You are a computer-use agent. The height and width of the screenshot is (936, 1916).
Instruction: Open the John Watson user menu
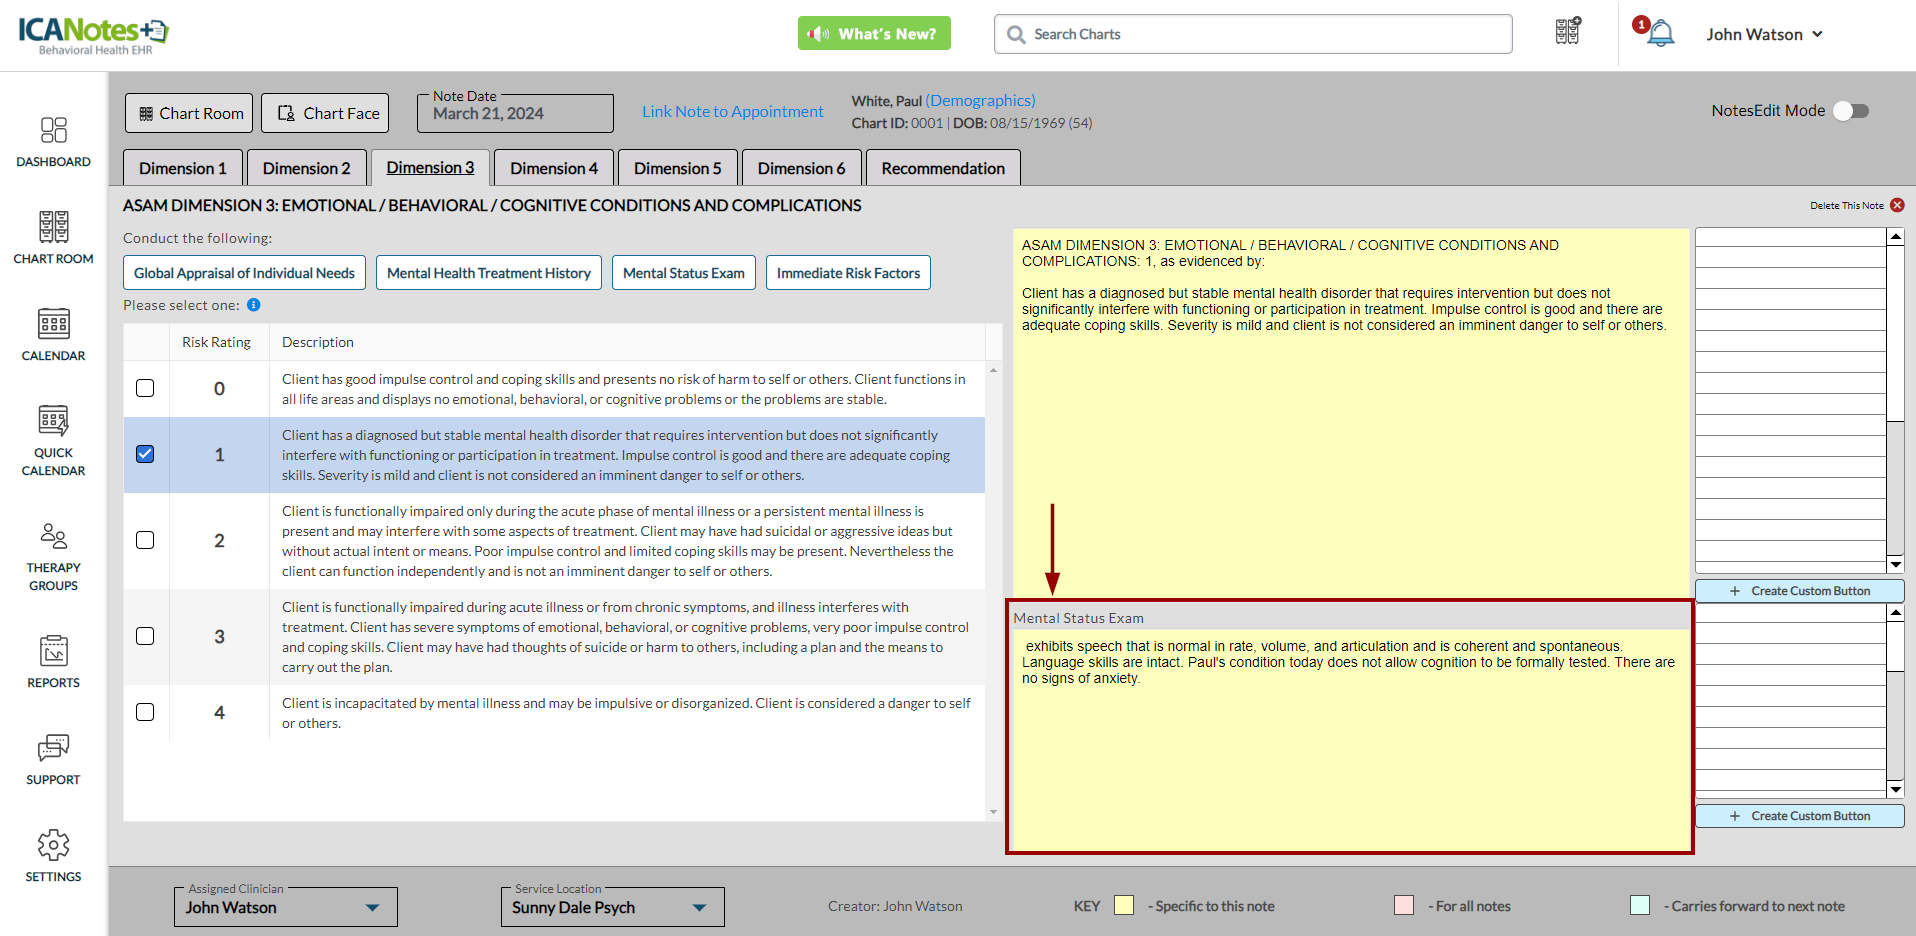(x=1764, y=34)
